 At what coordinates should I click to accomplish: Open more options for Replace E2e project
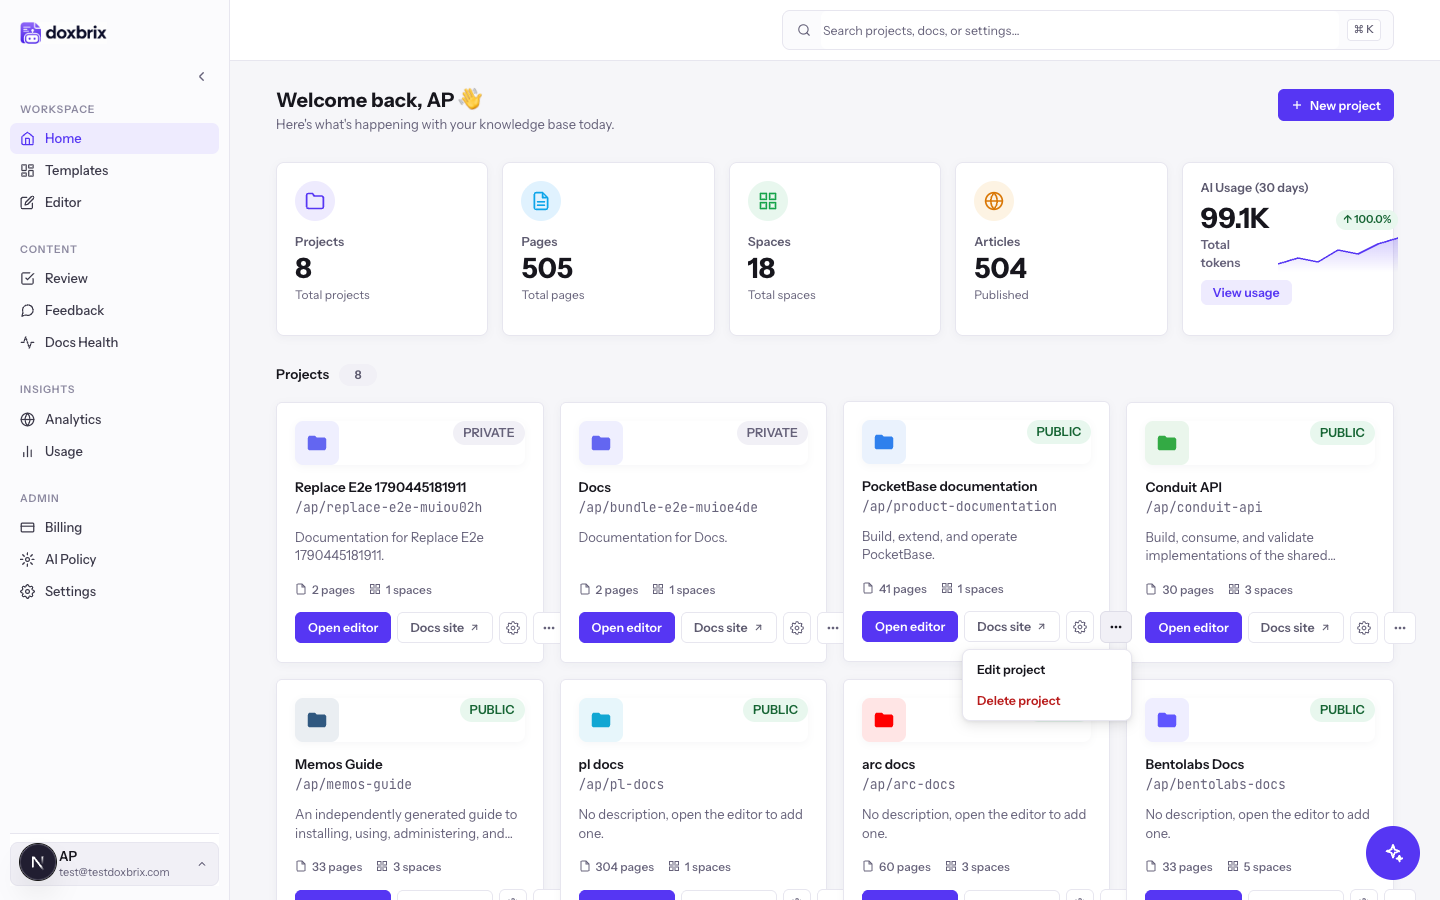coord(549,628)
